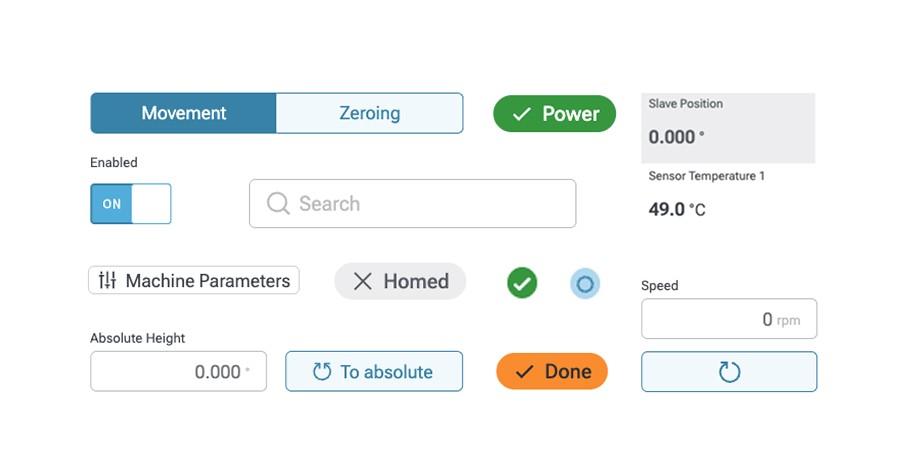Click the blue circular loading indicator

(585, 284)
